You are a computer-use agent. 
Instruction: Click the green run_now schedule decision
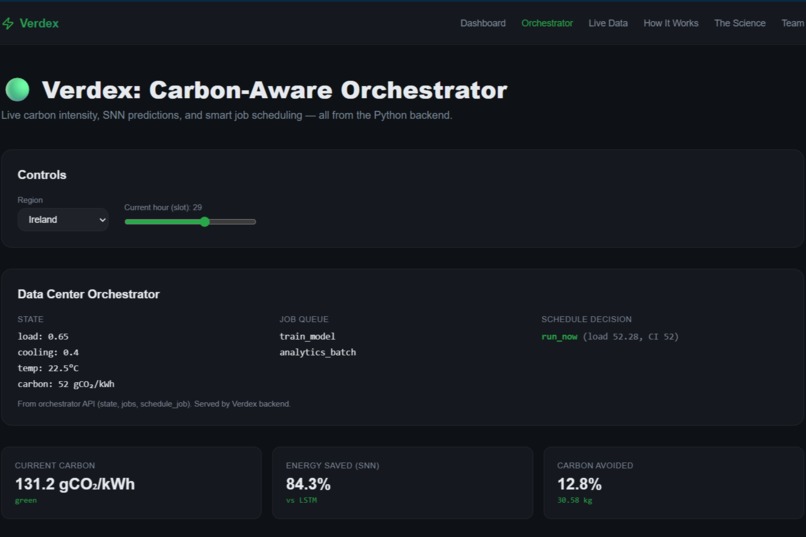559,337
